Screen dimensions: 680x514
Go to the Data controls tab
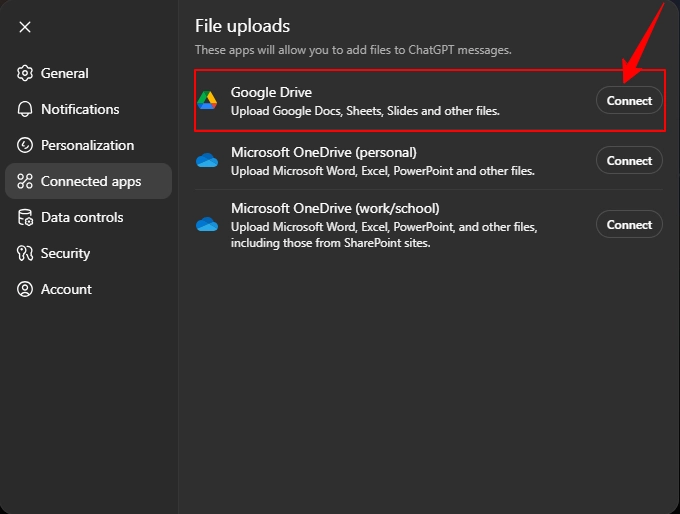click(88, 217)
